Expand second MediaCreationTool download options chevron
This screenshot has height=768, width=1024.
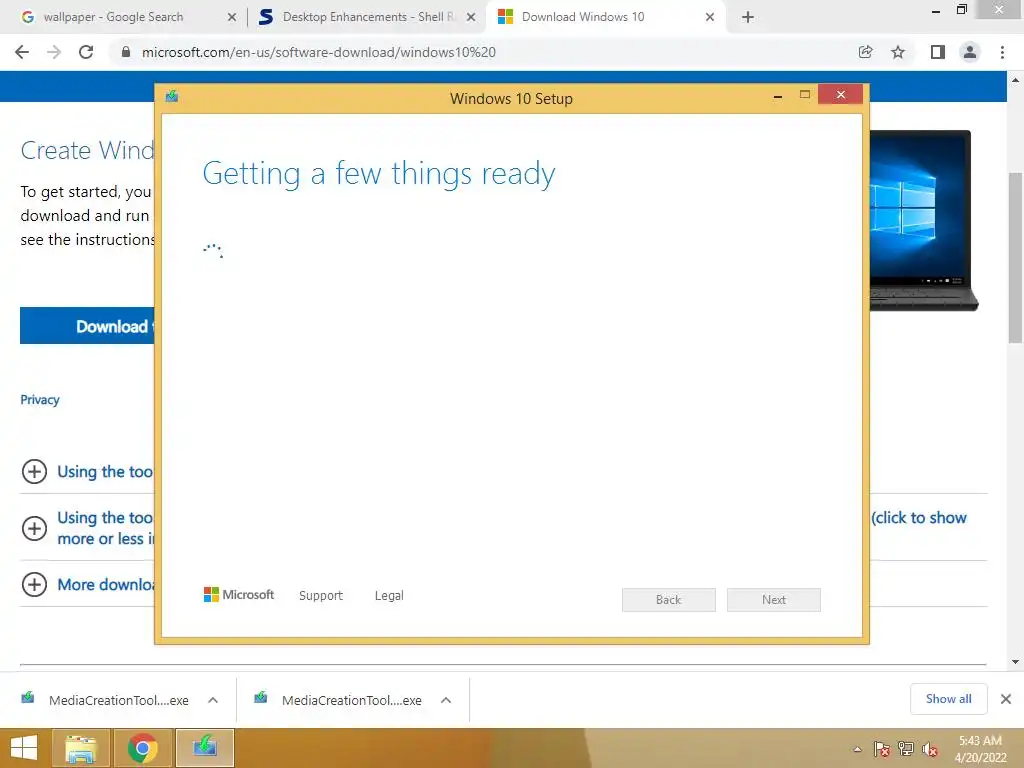coord(446,700)
